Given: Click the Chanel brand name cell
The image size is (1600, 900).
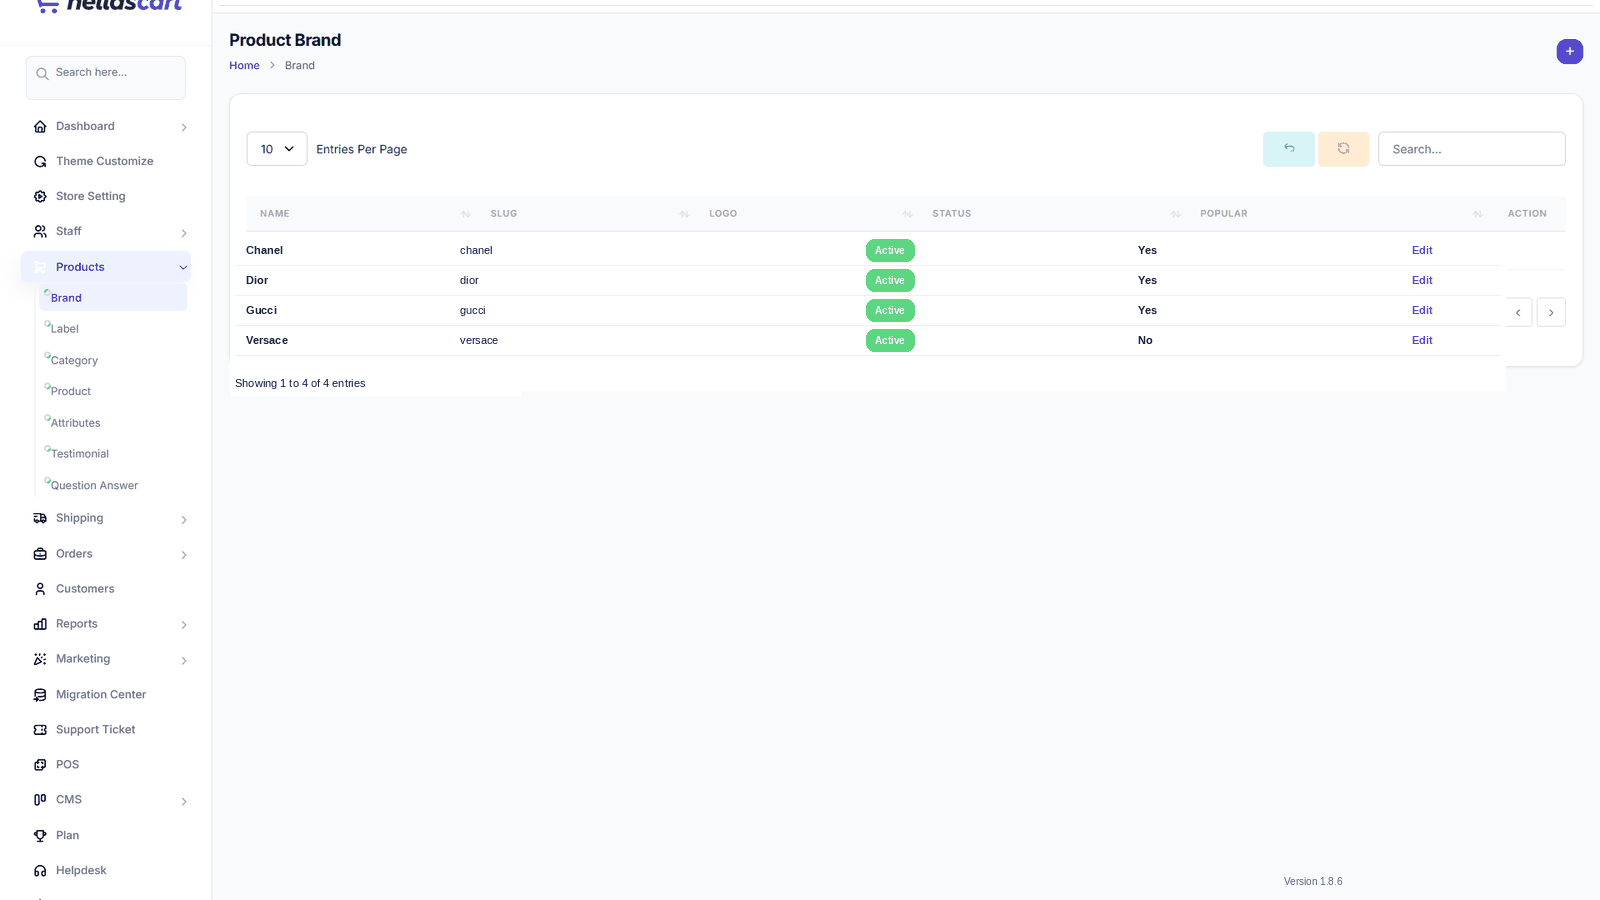Looking at the screenshot, I should pyautogui.click(x=265, y=251).
